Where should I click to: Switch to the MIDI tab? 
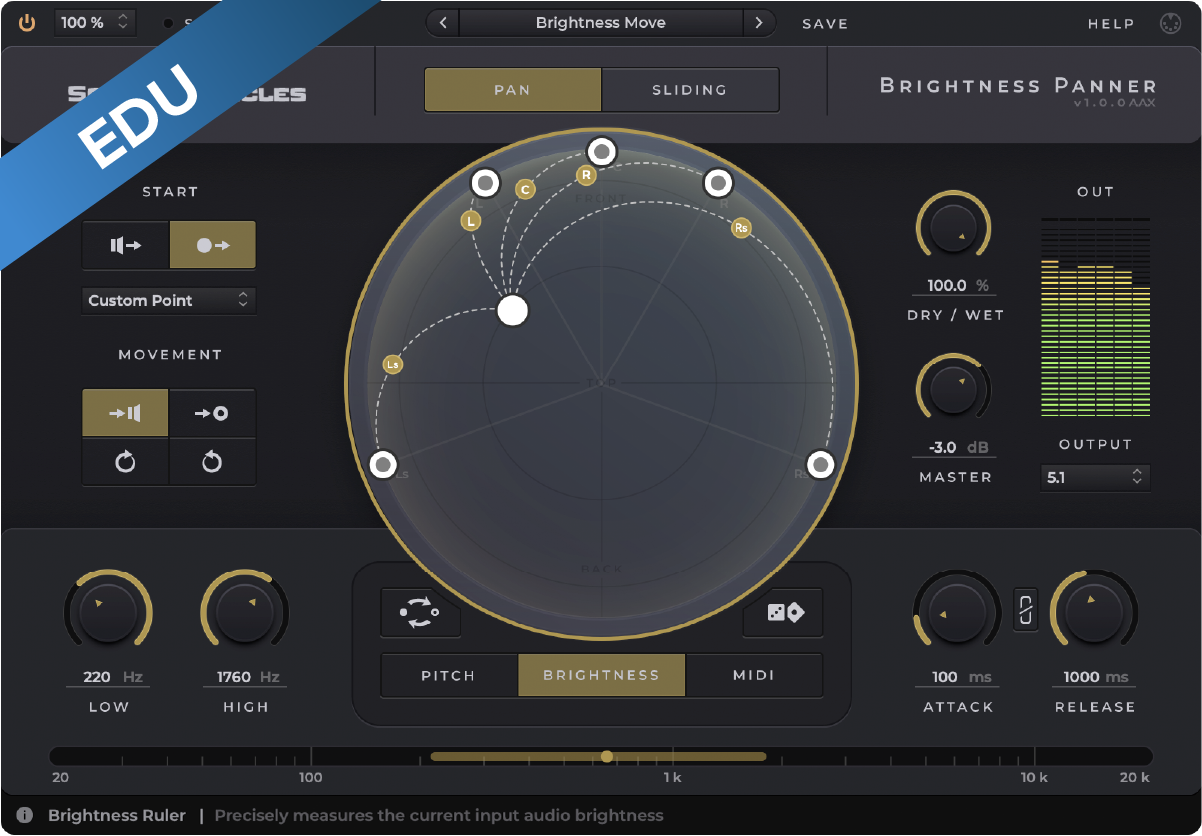754,676
